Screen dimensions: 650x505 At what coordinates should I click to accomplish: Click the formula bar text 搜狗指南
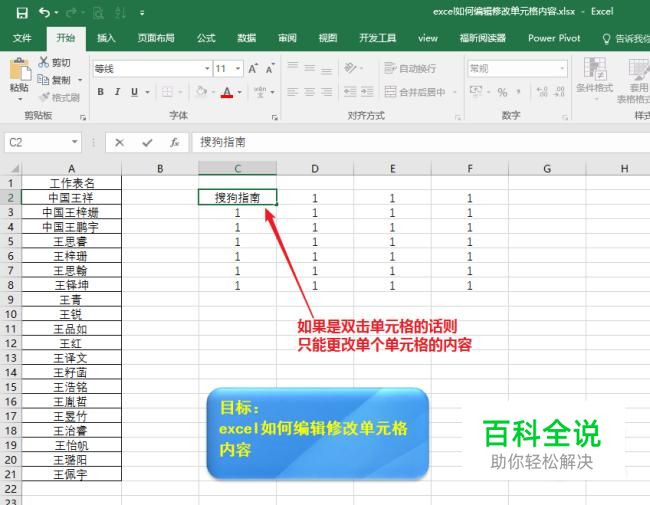click(x=223, y=142)
